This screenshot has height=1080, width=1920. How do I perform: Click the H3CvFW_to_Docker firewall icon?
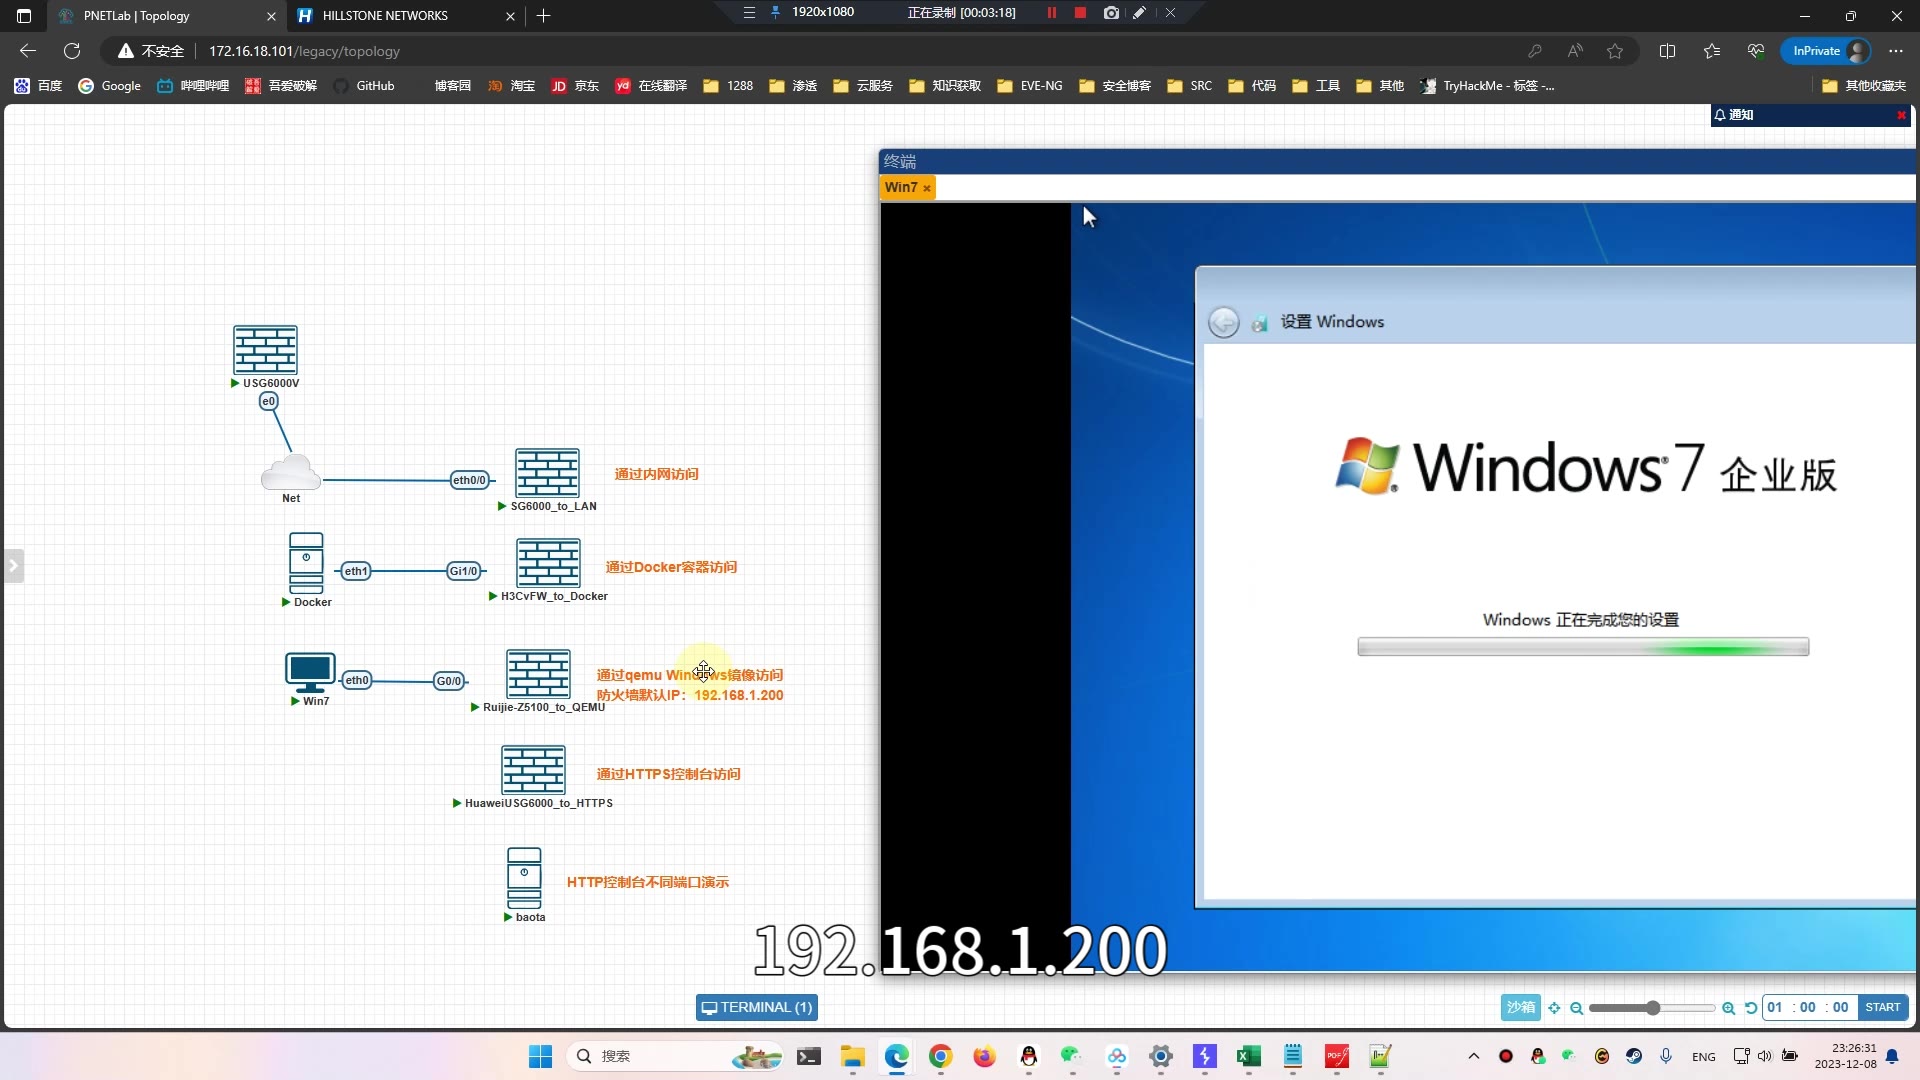click(548, 563)
